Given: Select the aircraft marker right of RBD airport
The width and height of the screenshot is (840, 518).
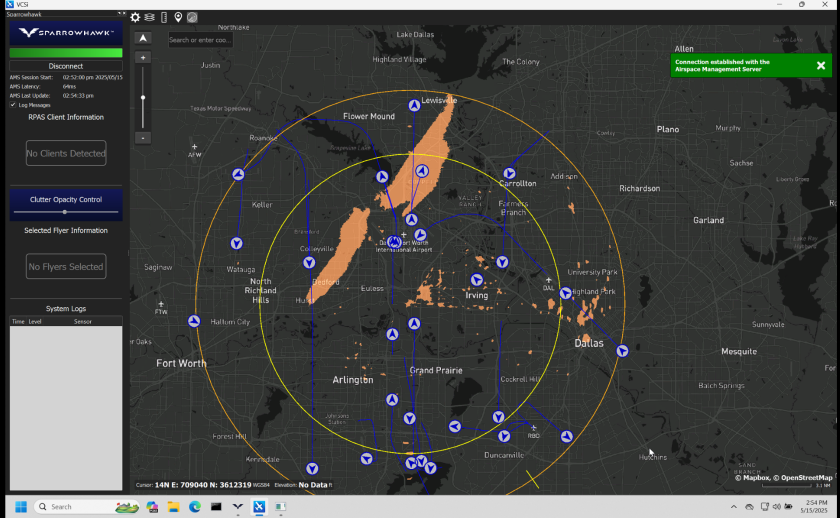Looking at the screenshot, I should (x=566, y=437).
